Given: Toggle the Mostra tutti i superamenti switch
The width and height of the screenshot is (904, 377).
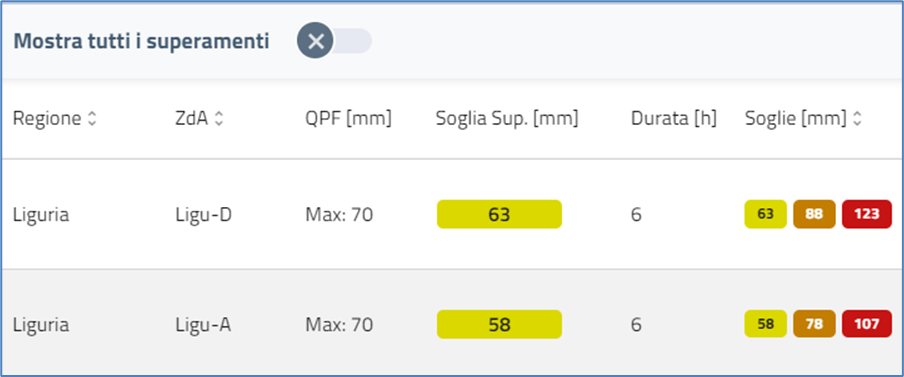Looking at the screenshot, I should [334, 42].
